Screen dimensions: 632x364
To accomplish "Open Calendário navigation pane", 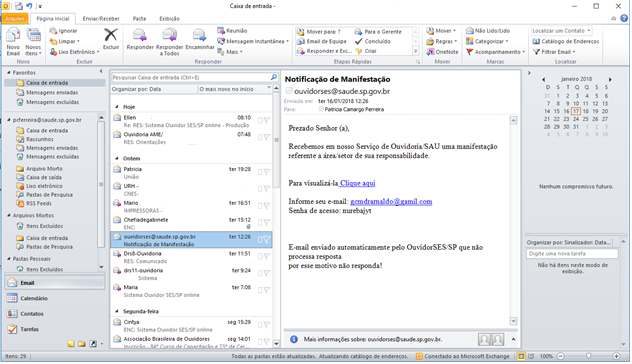I will (54, 298).
